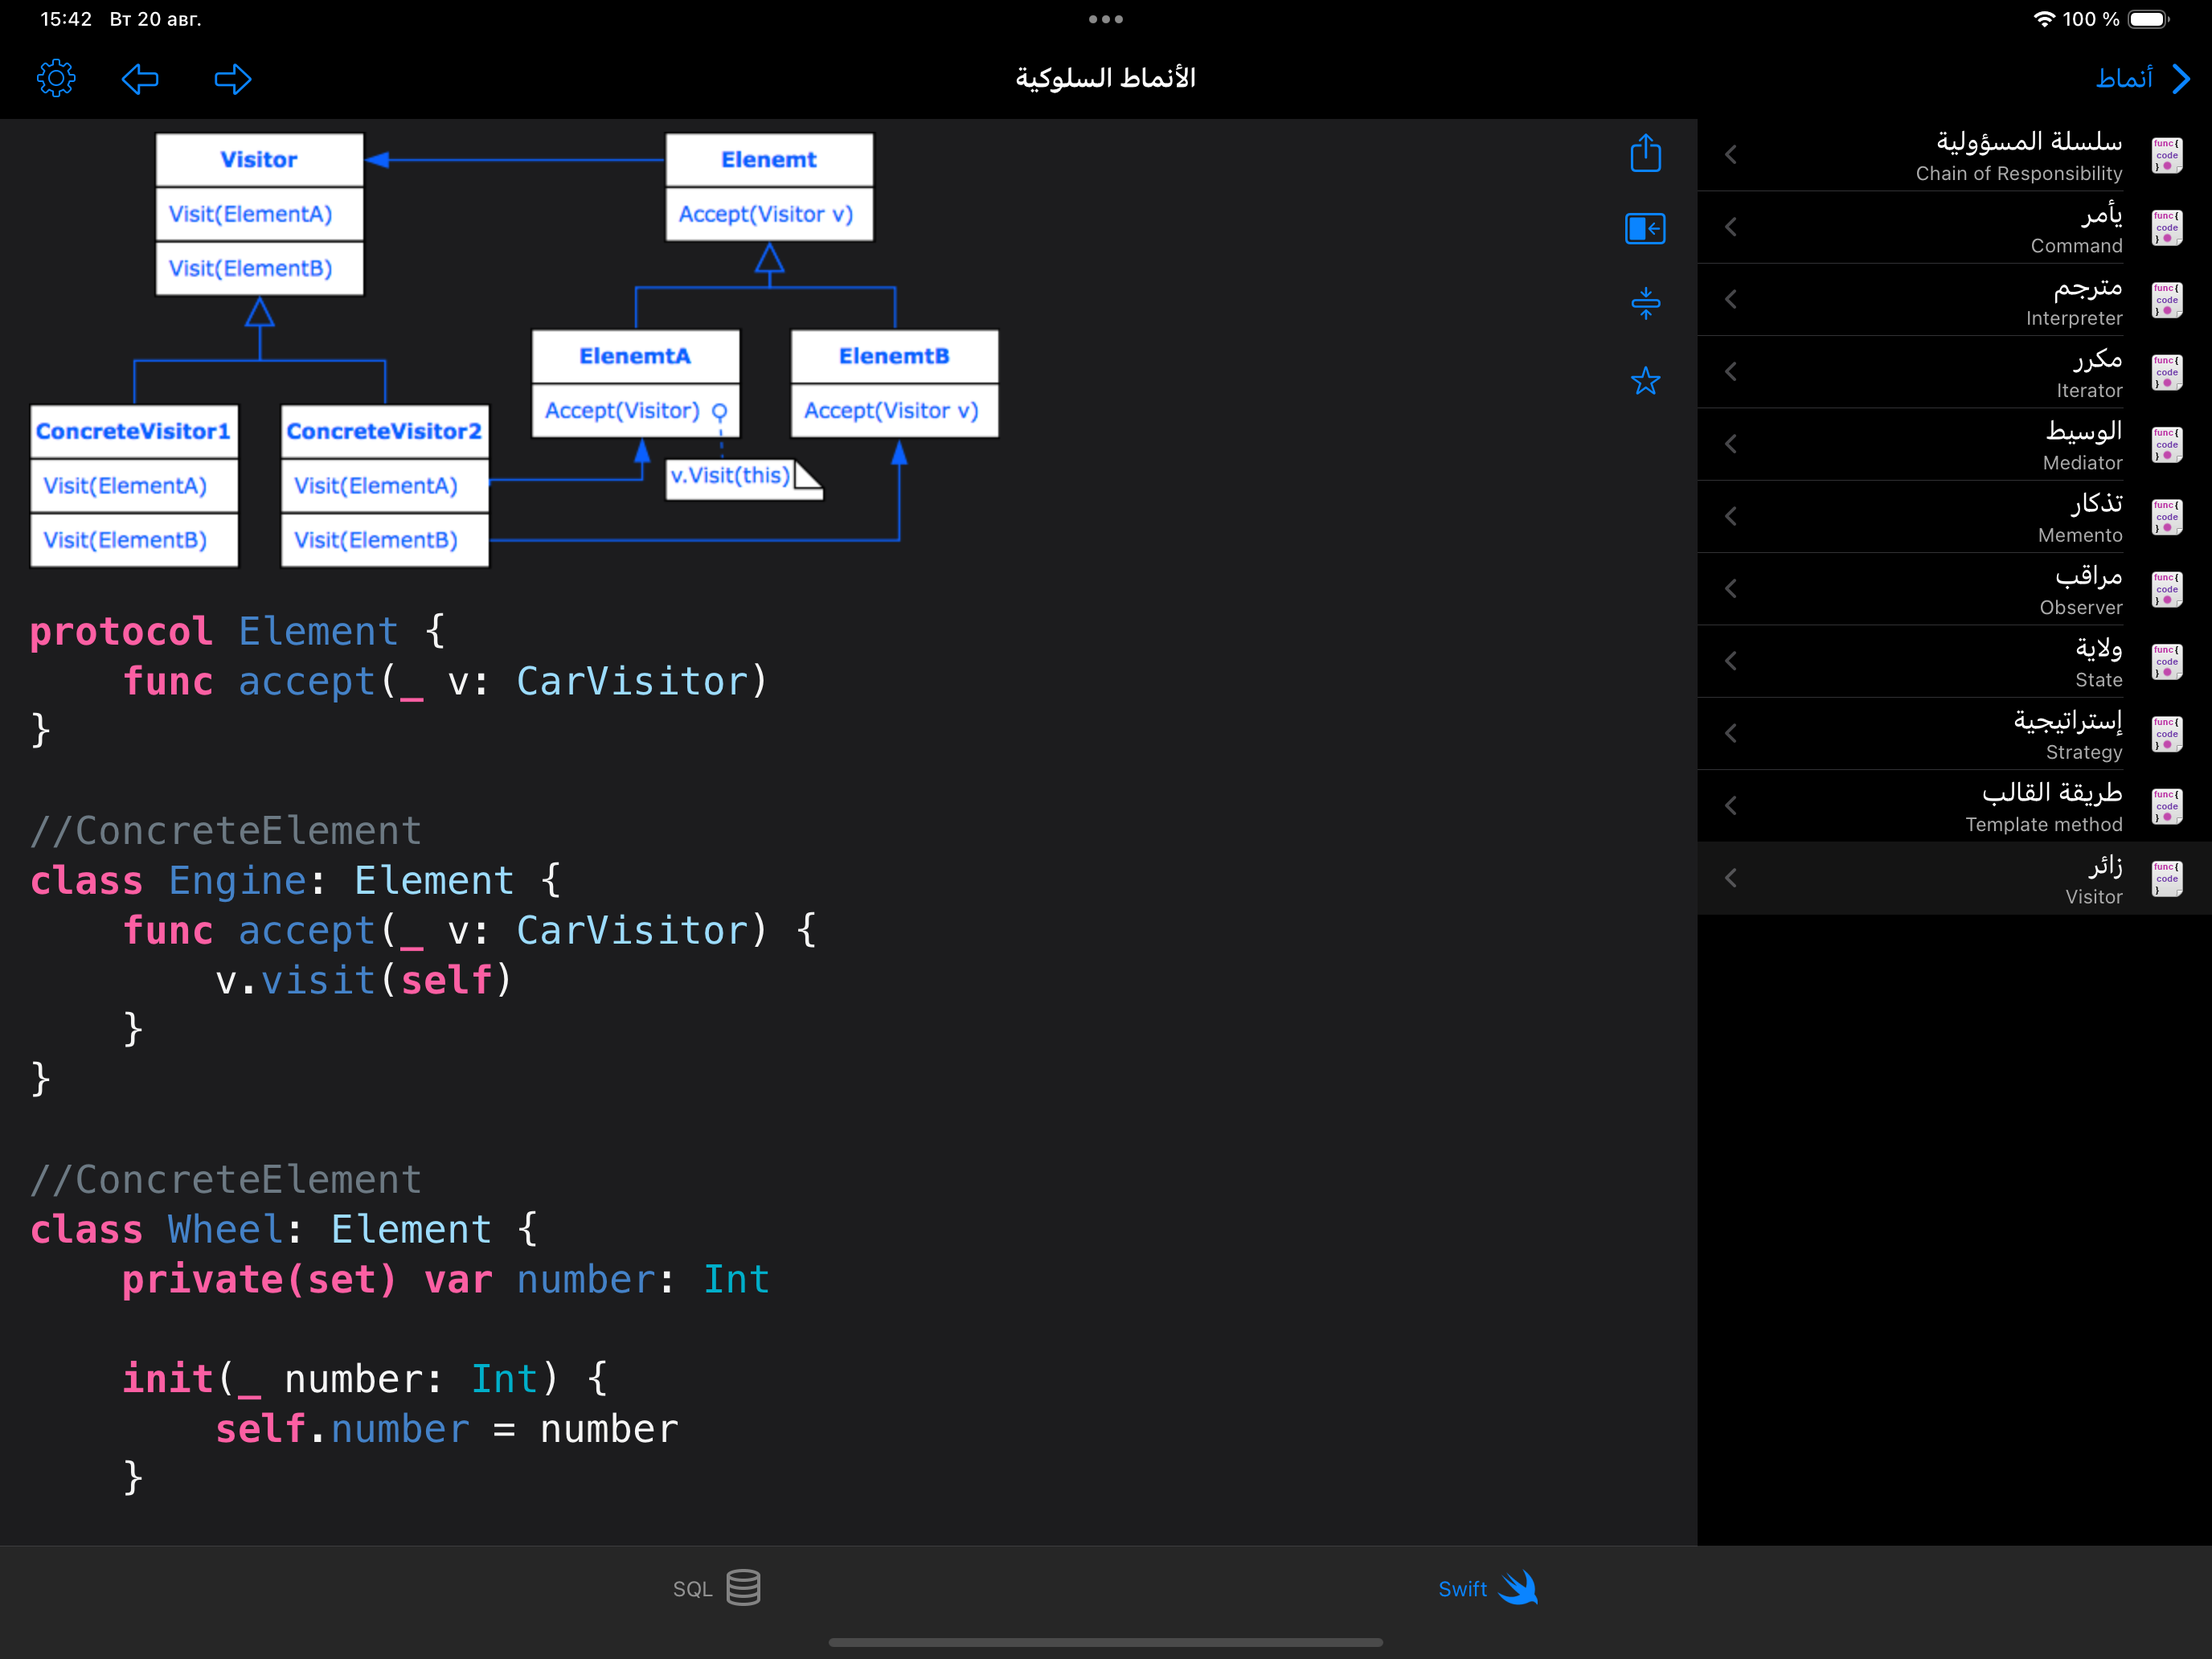Expand the Iterator row chevron
The image size is (2212, 1659).
(x=1731, y=372)
